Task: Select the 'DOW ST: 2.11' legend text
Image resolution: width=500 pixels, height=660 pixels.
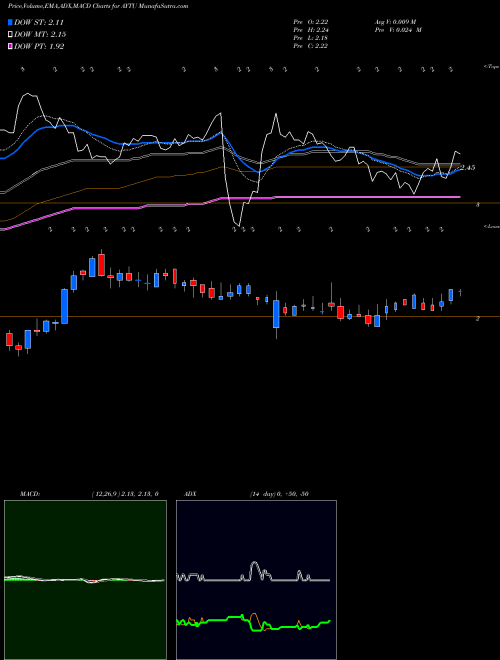Action: coord(39,22)
